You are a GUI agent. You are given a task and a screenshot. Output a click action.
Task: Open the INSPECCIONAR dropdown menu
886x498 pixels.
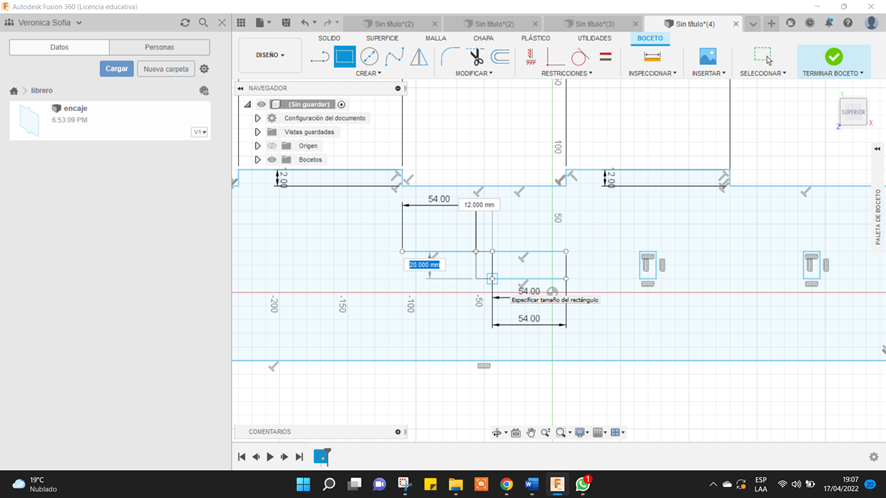pyautogui.click(x=652, y=73)
